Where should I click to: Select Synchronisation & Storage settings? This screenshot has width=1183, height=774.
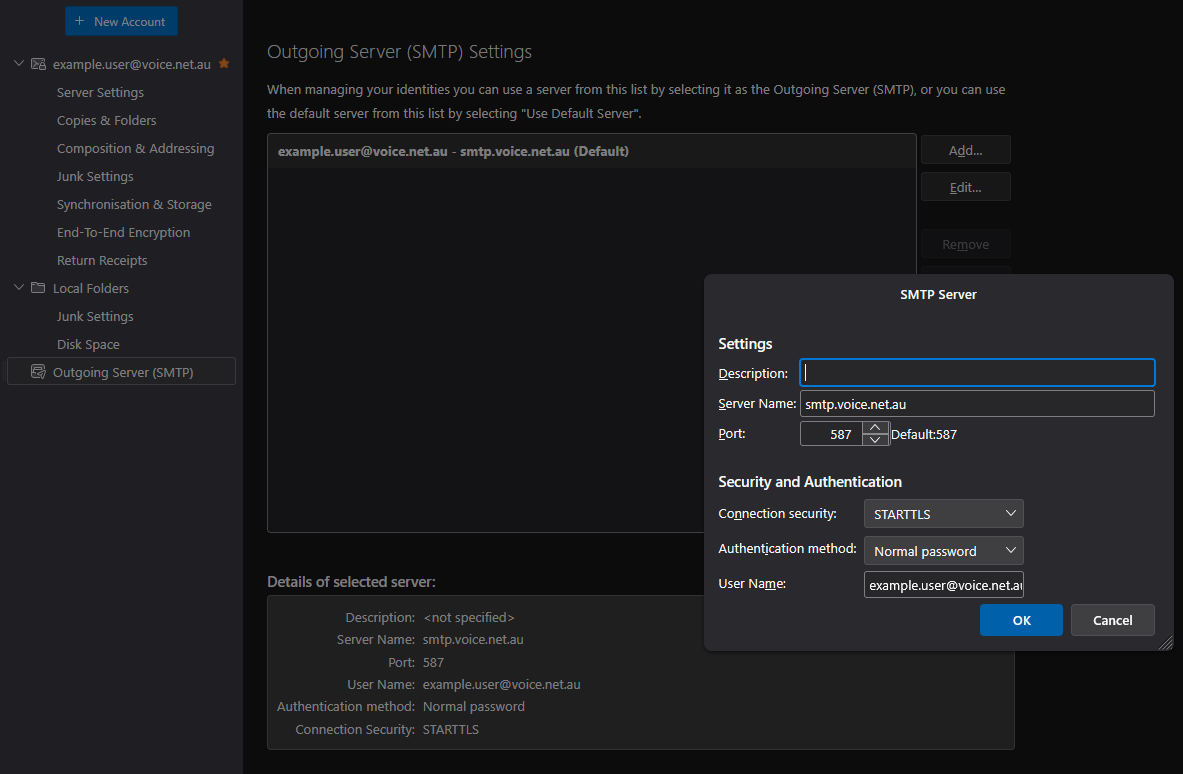click(134, 204)
